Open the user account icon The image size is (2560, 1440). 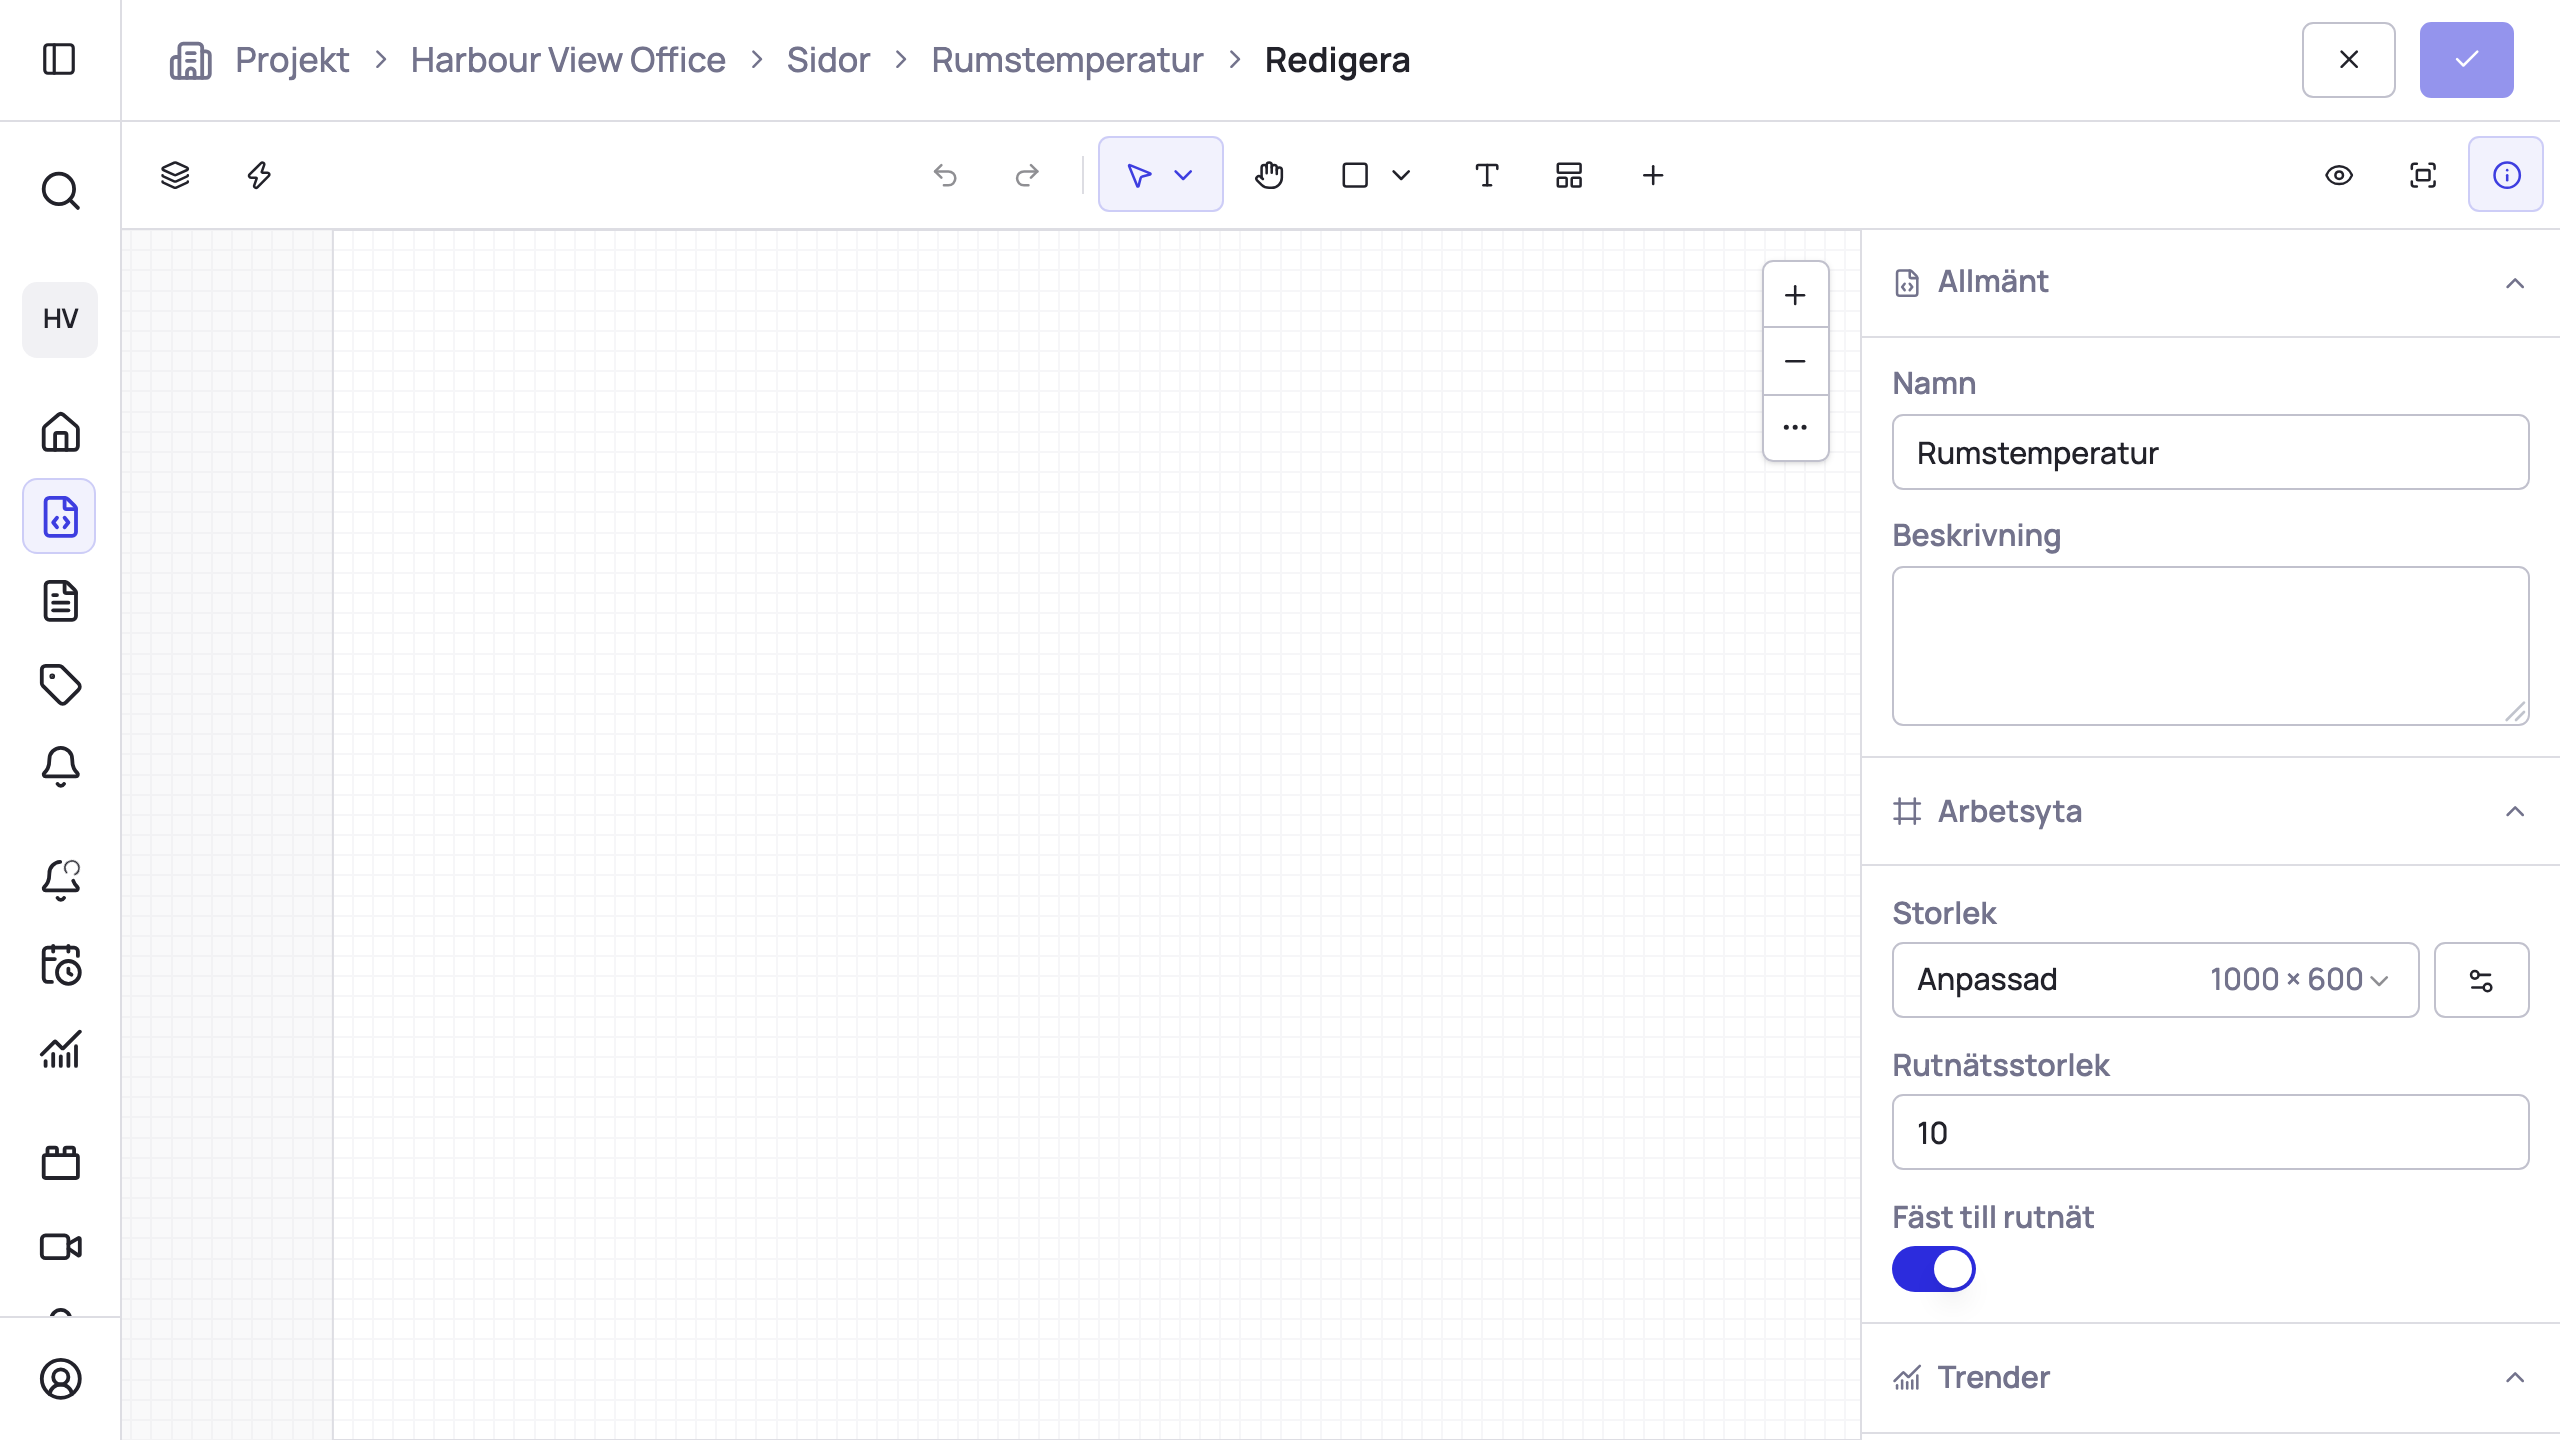(60, 1379)
